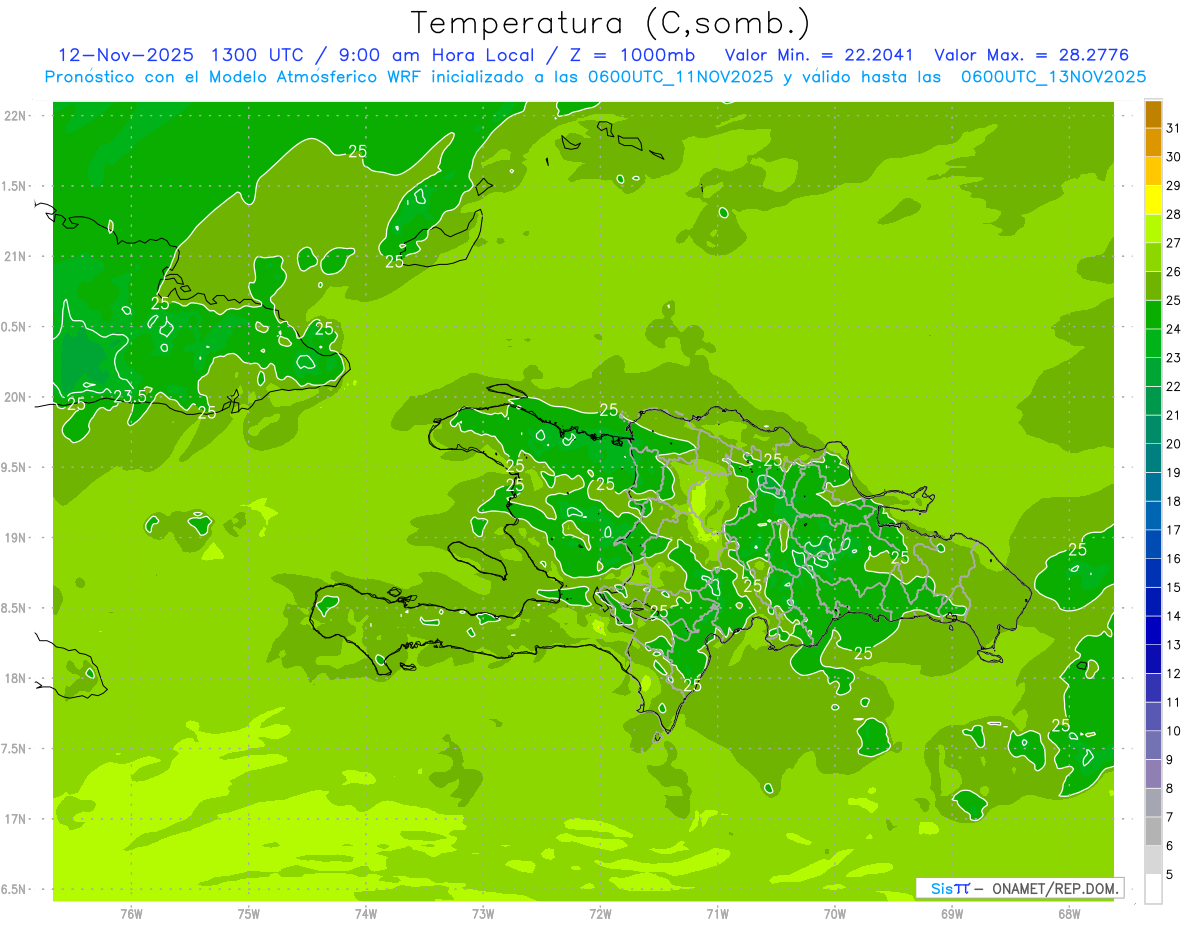Click the '21N' latitude axis label
1200x927 pixels.
[x=15, y=256]
